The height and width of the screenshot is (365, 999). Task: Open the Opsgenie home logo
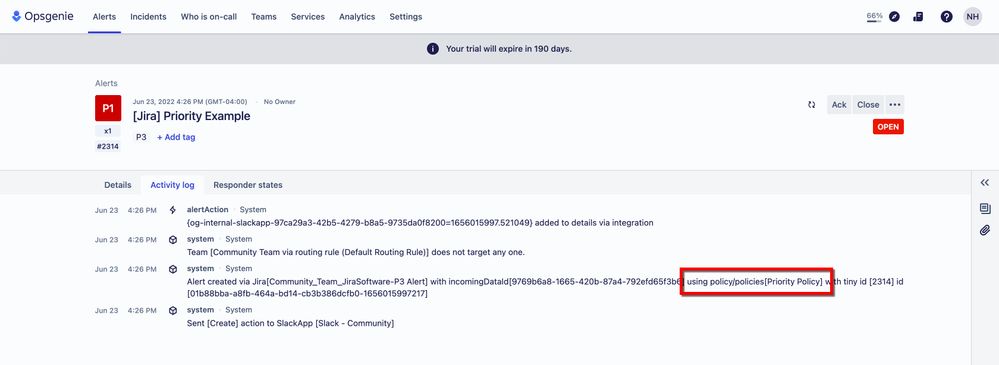43,17
